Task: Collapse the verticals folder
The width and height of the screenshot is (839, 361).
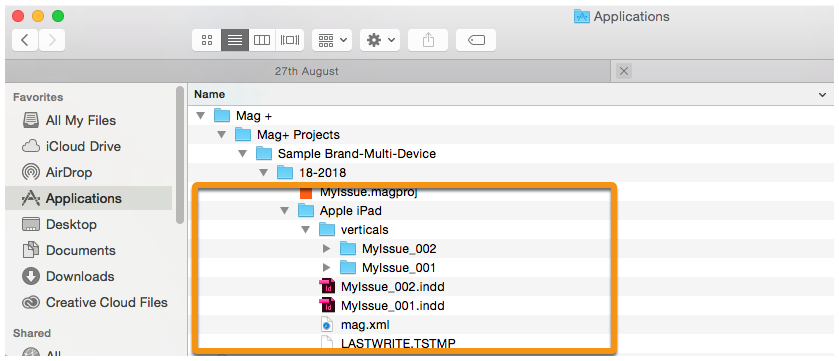Action: (306, 230)
